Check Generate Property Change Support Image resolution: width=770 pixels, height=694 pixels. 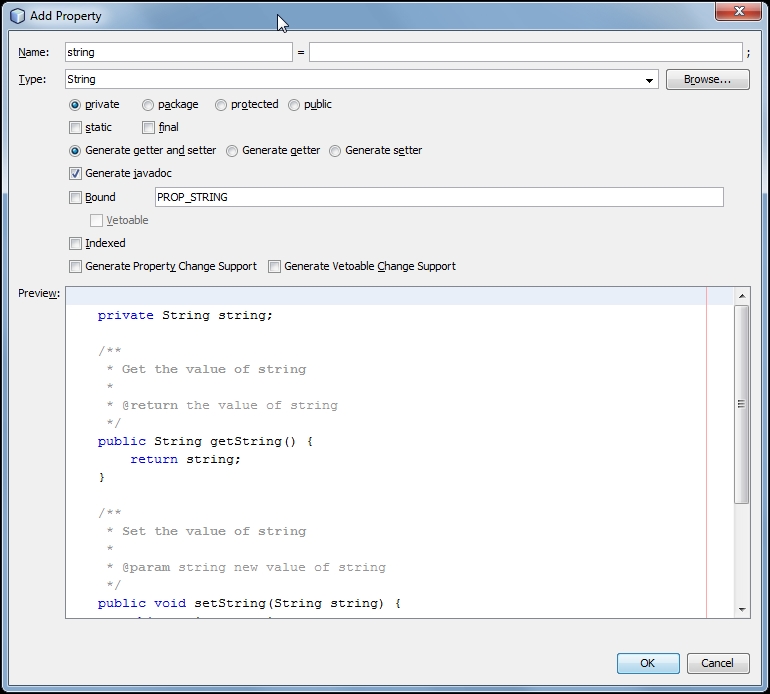coord(75,266)
